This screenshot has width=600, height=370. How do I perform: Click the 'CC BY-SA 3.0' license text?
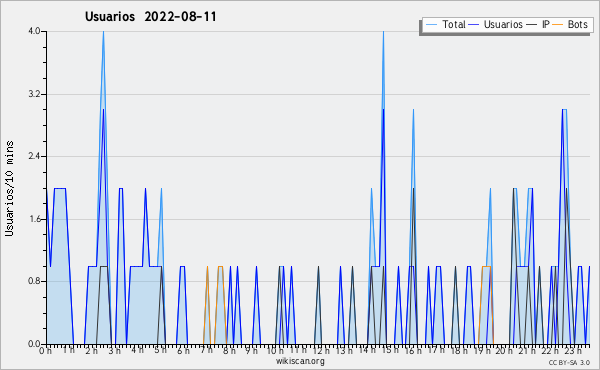click(569, 363)
